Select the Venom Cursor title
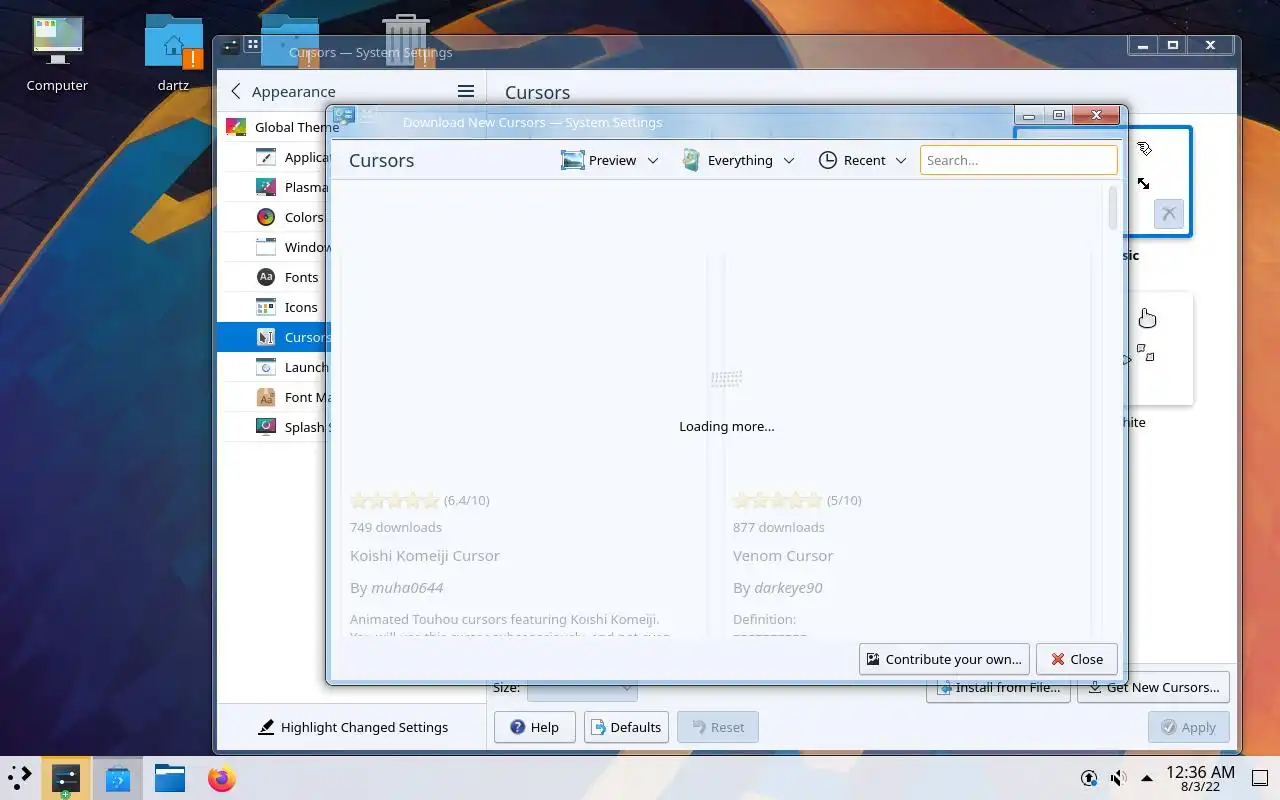Image resolution: width=1280 pixels, height=800 pixels. click(783, 555)
